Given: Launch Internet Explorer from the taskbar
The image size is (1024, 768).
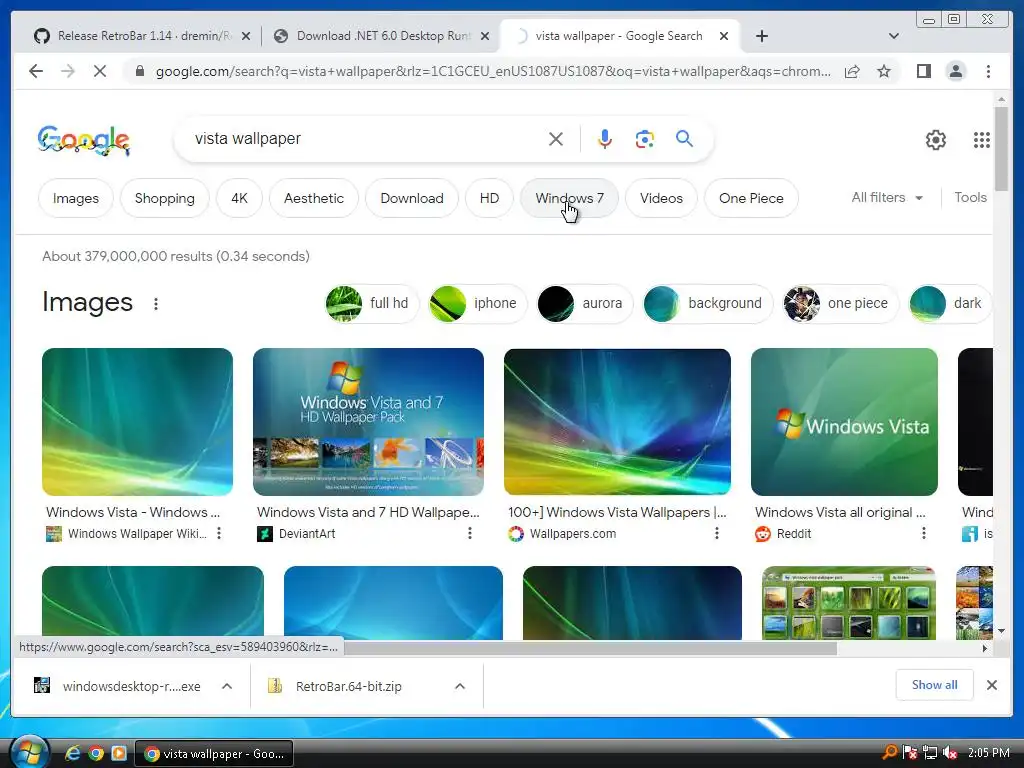Looking at the screenshot, I should [72, 754].
